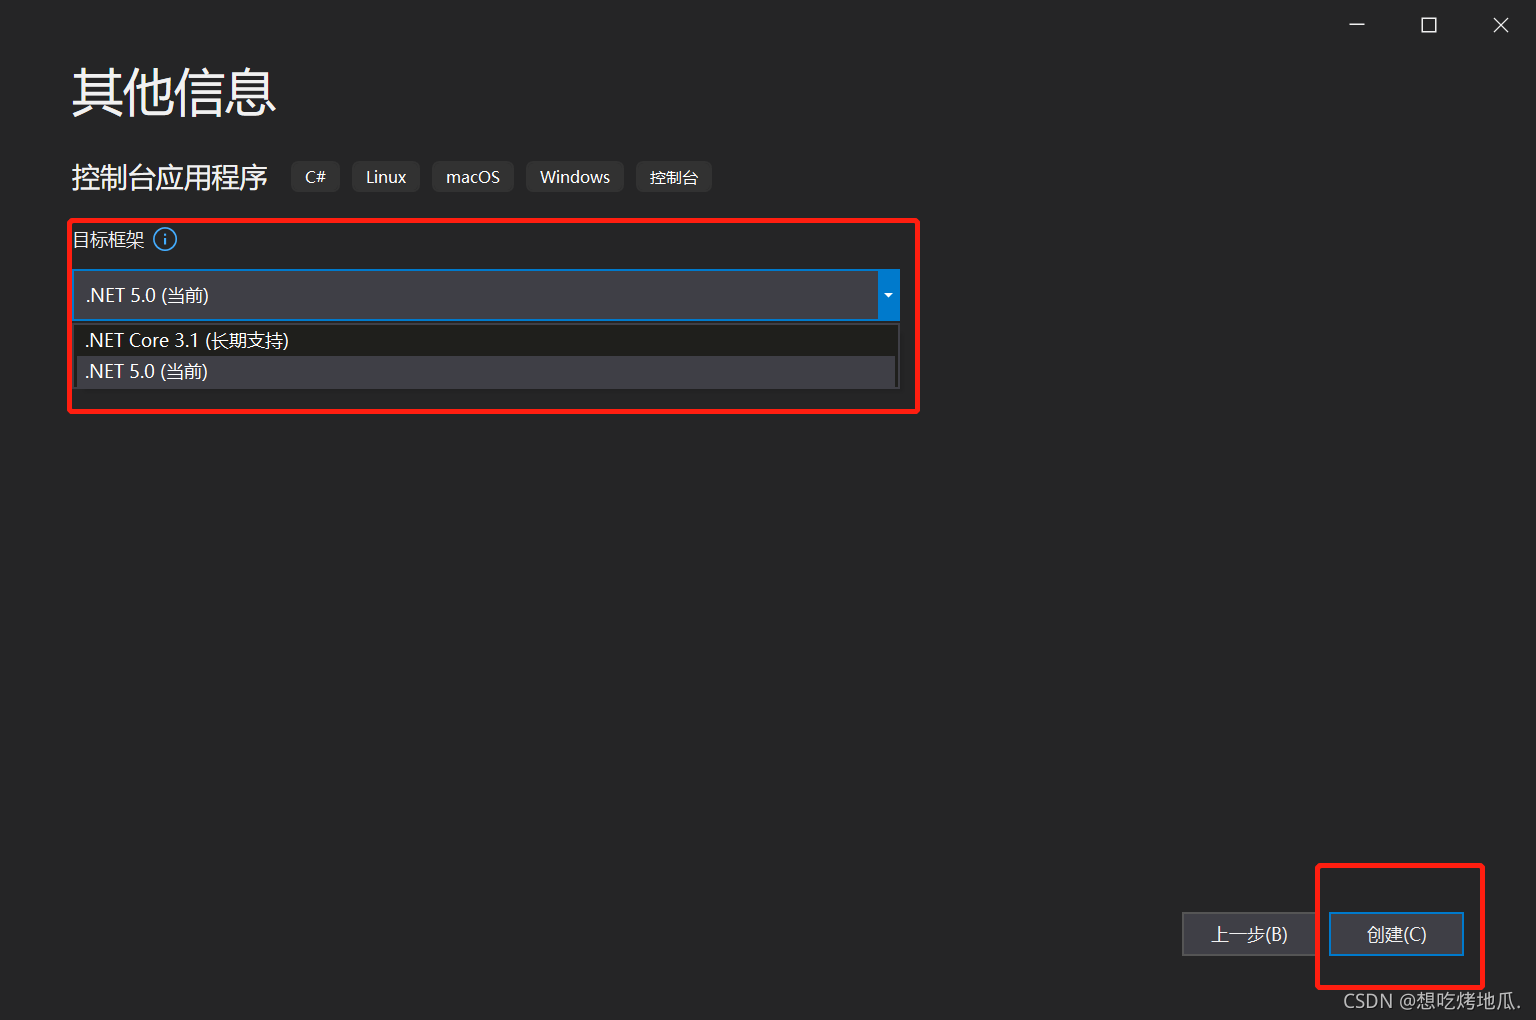Viewport: 1536px width, 1020px height.
Task: Choose .NET 5.0 (当前) in dropdown list
Action: click(486, 371)
